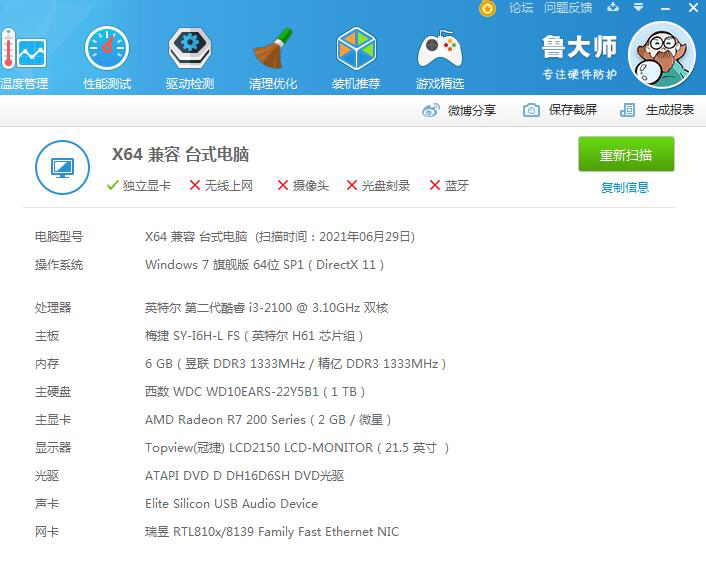Click the red X beside 无线上网
Image resolution: width=706 pixels, height=576 pixels.
195,185
